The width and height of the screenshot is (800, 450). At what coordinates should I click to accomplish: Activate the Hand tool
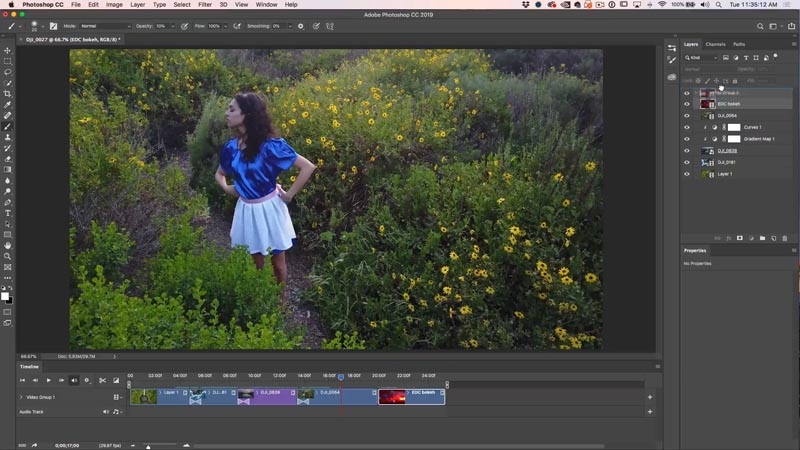(8, 245)
